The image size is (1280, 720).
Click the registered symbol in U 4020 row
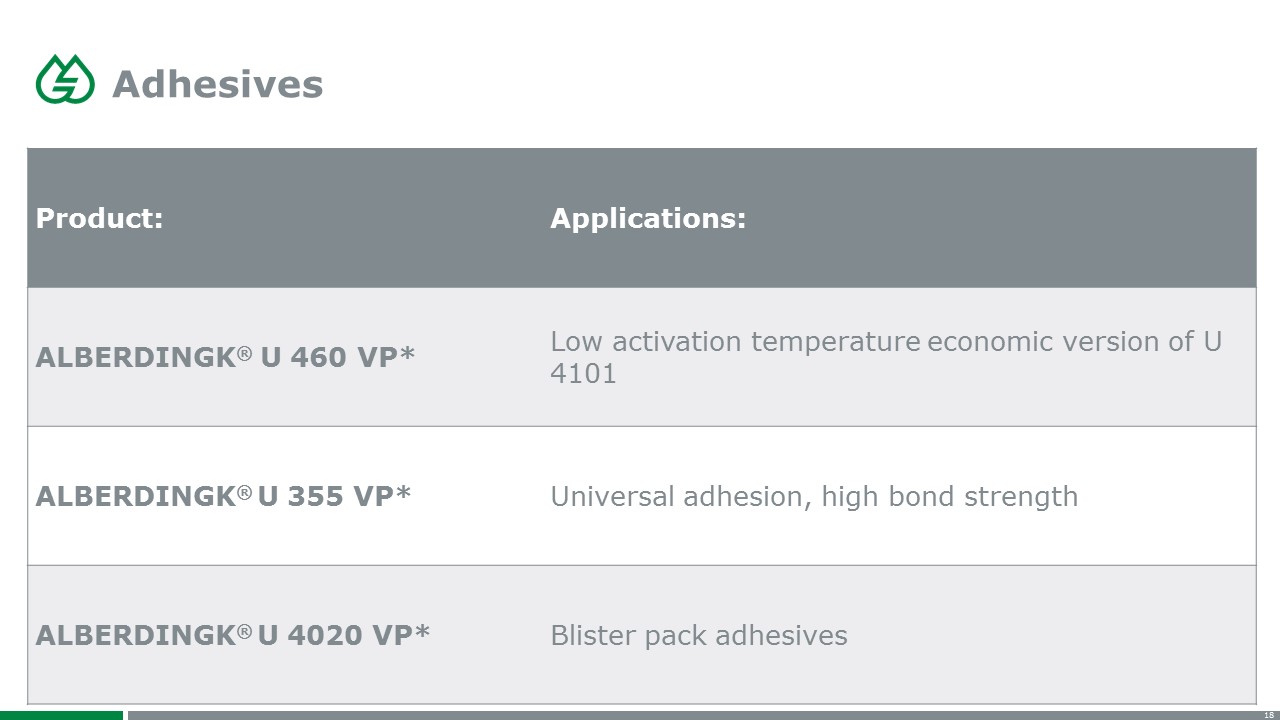tap(245, 631)
